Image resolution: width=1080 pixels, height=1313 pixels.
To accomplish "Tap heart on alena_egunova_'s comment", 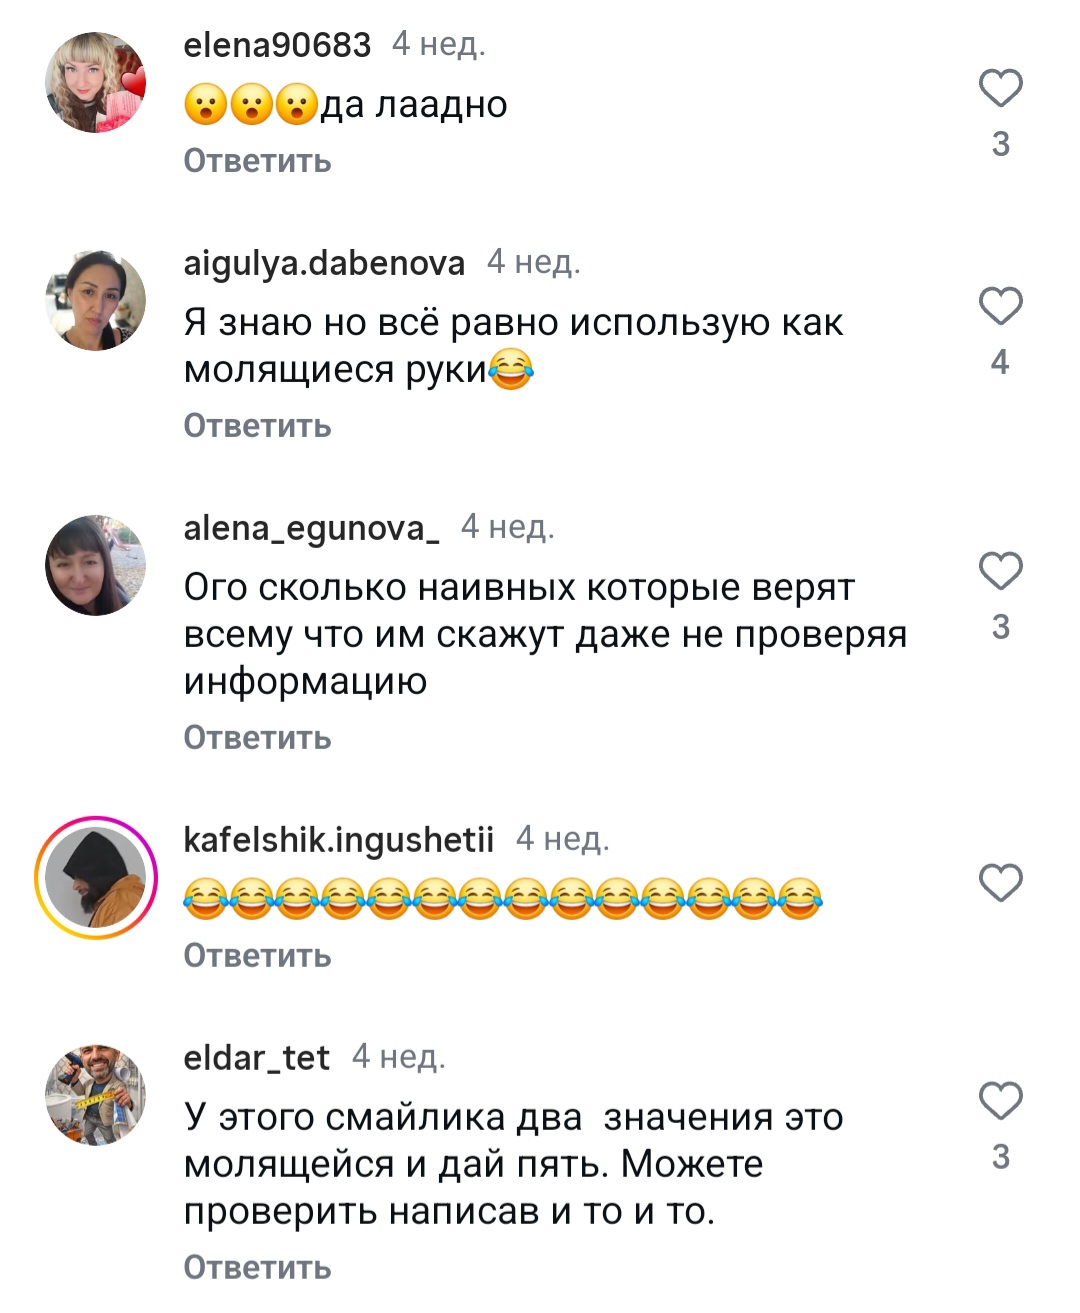I will click(x=1000, y=571).
